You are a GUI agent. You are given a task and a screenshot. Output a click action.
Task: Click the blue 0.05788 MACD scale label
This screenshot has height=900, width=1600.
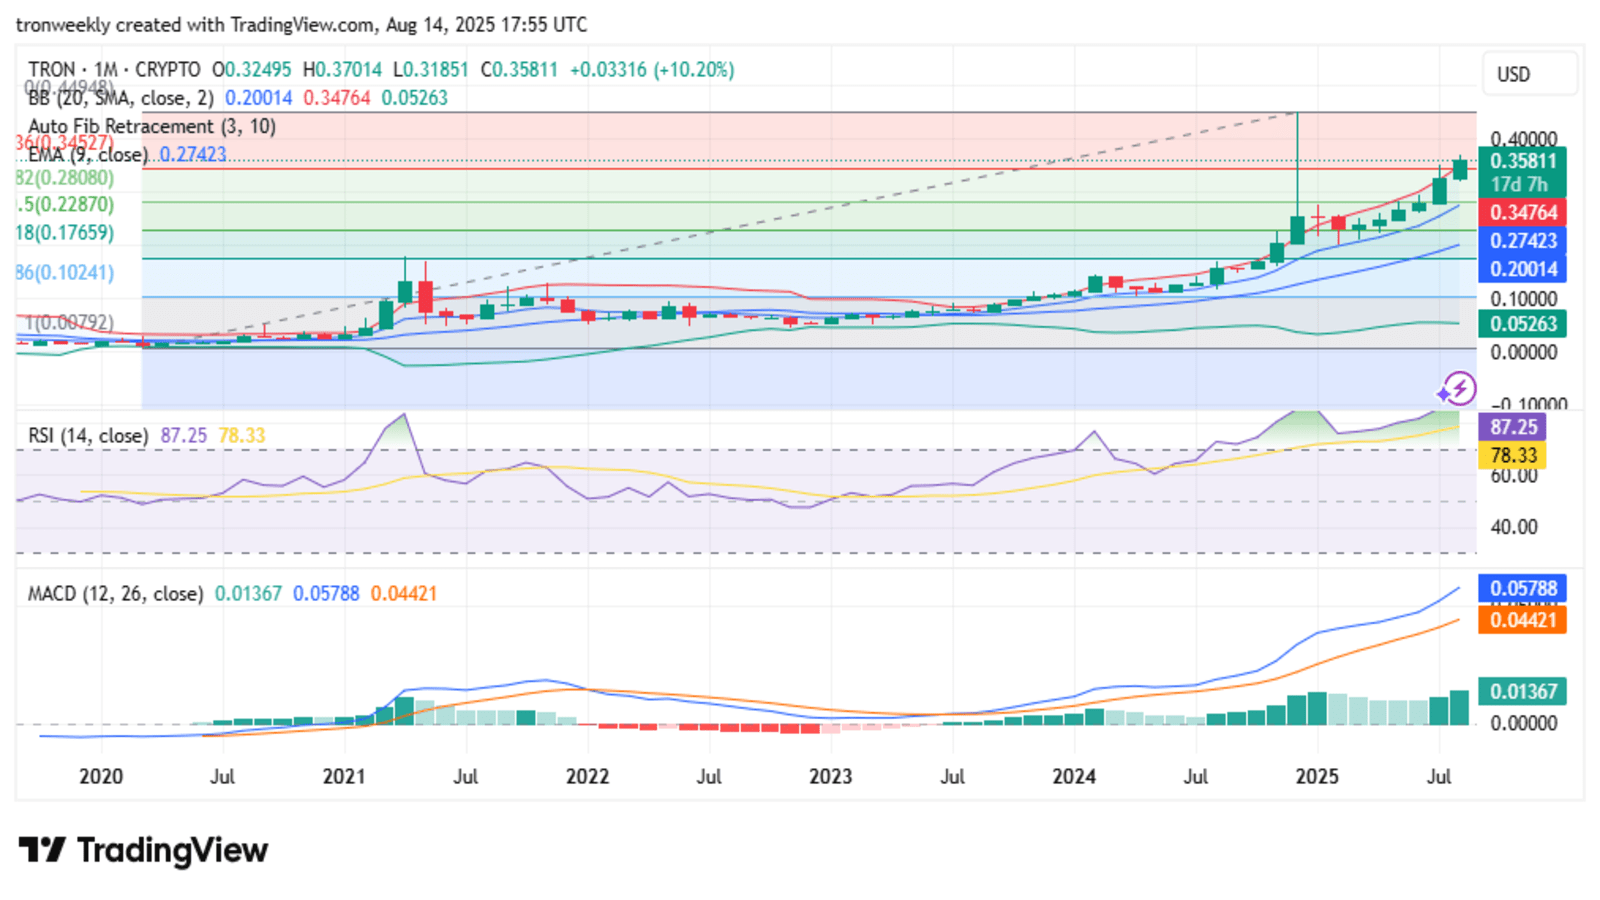(1523, 588)
